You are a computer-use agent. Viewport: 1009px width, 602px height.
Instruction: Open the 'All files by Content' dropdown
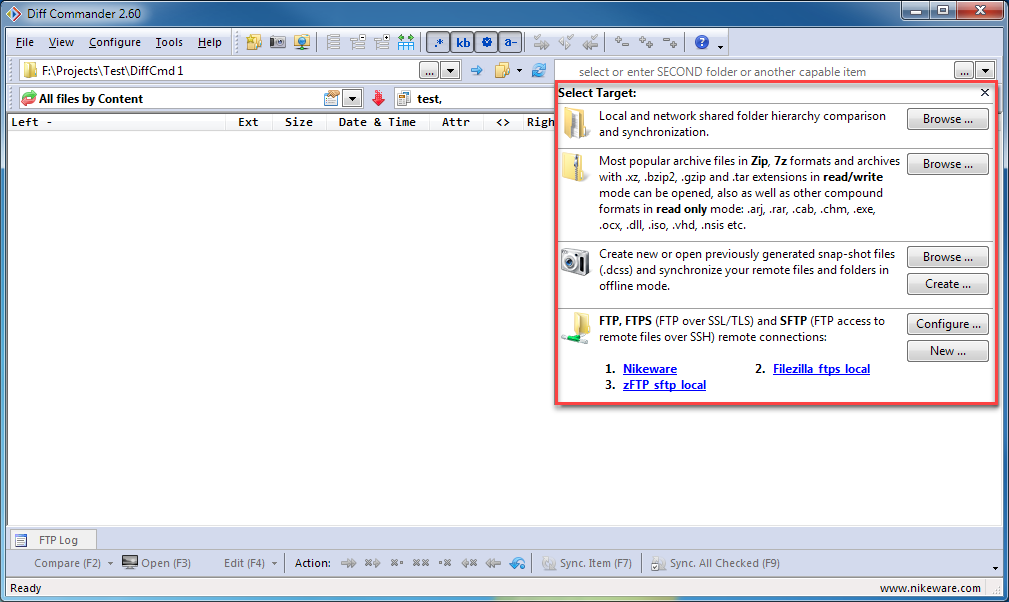coord(352,98)
